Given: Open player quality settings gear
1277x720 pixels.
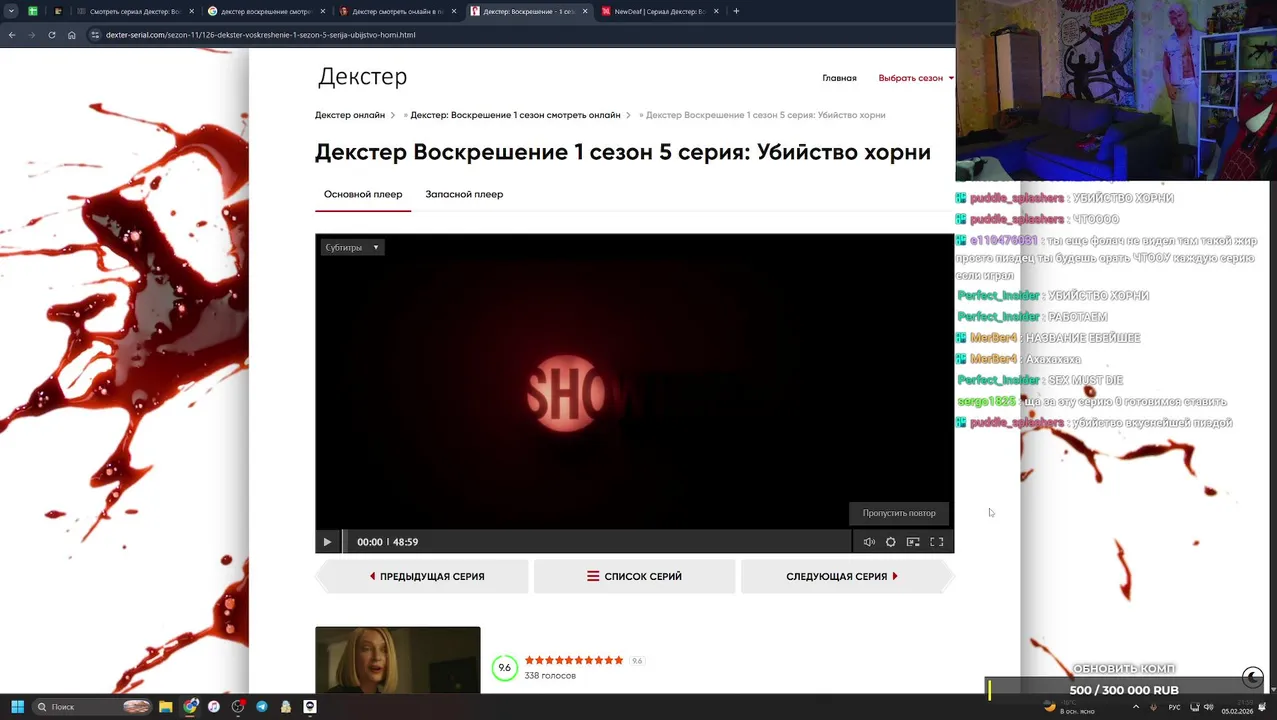Looking at the screenshot, I should (891, 542).
